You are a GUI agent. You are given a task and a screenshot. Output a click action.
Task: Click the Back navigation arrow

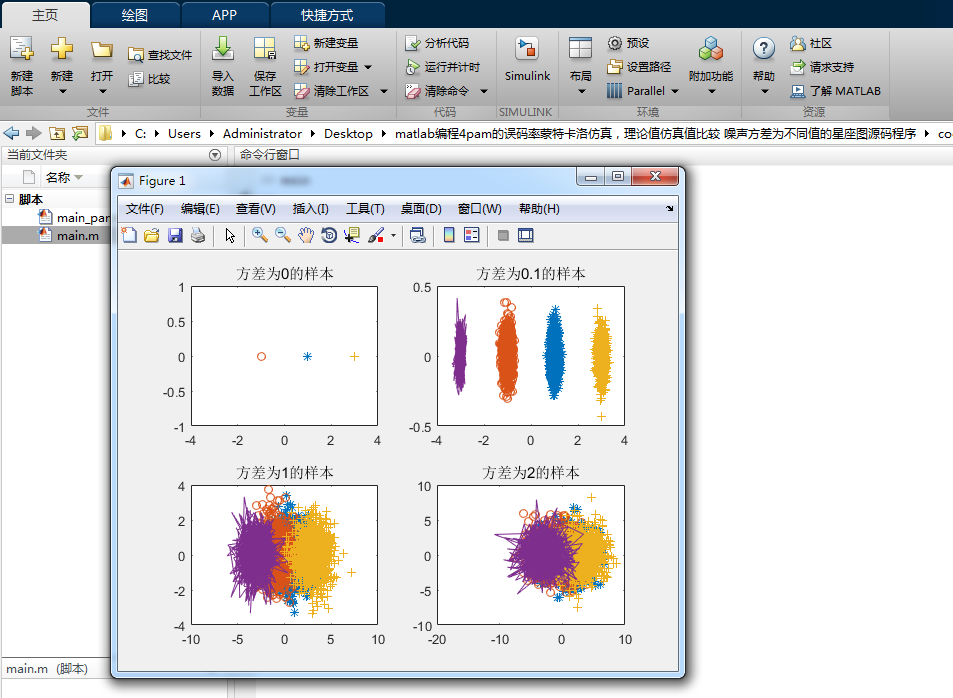click(12, 133)
